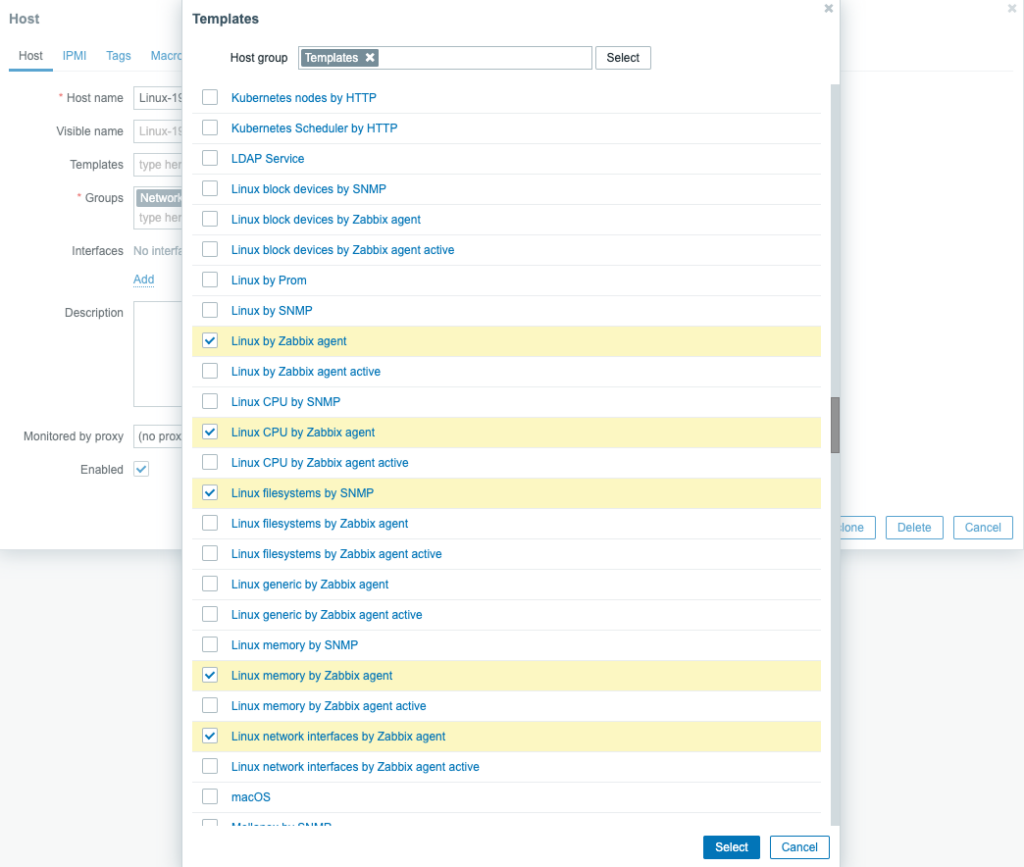Tick the macOS template checkbox

[210, 797]
